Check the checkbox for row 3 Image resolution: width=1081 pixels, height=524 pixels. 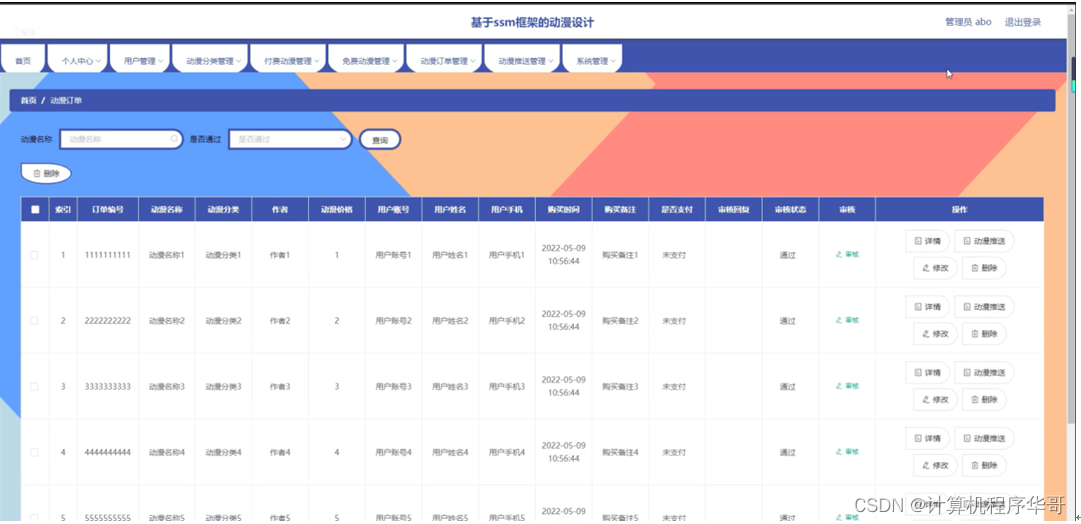click(x=34, y=386)
